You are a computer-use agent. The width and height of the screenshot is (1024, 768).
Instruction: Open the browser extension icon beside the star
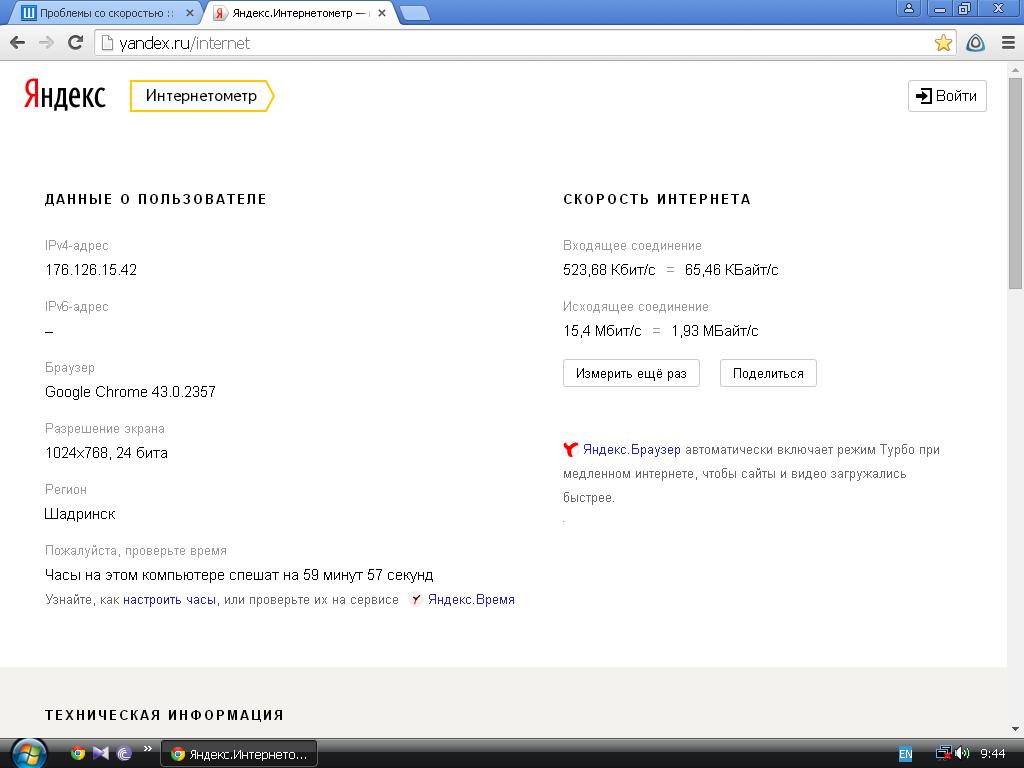click(975, 43)
